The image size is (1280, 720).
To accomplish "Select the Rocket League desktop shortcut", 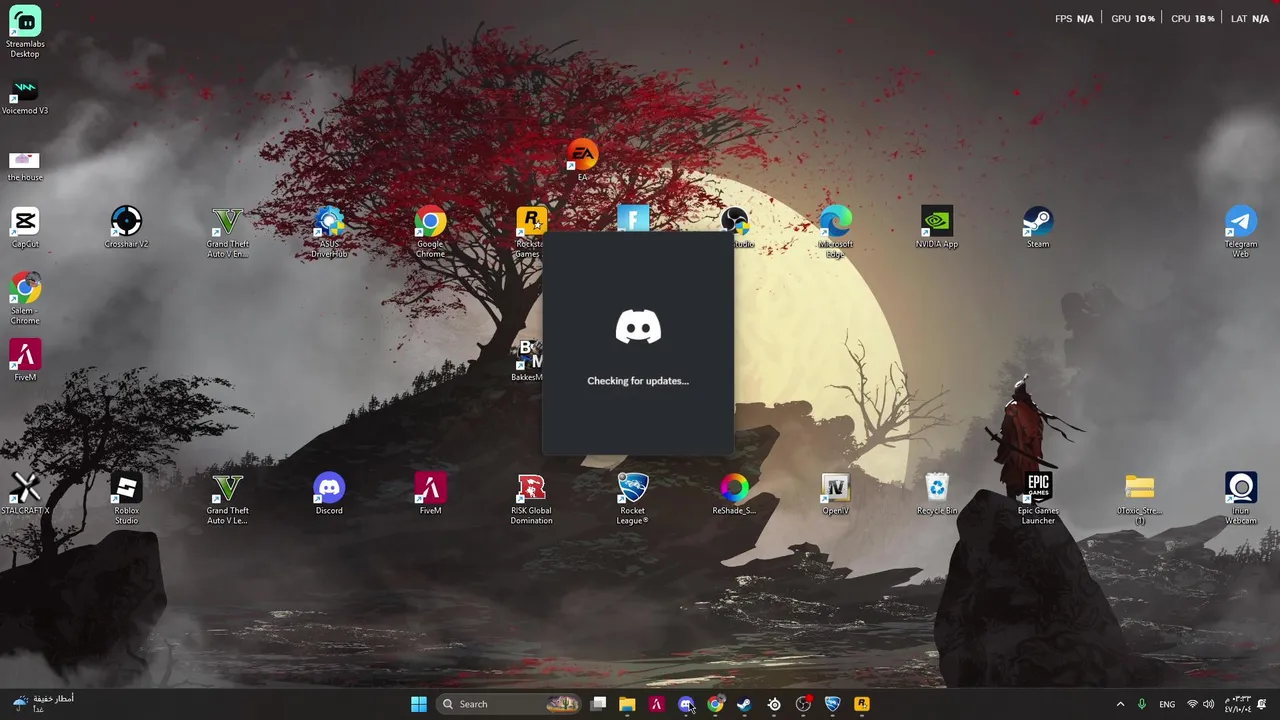I will pos(632,499).
